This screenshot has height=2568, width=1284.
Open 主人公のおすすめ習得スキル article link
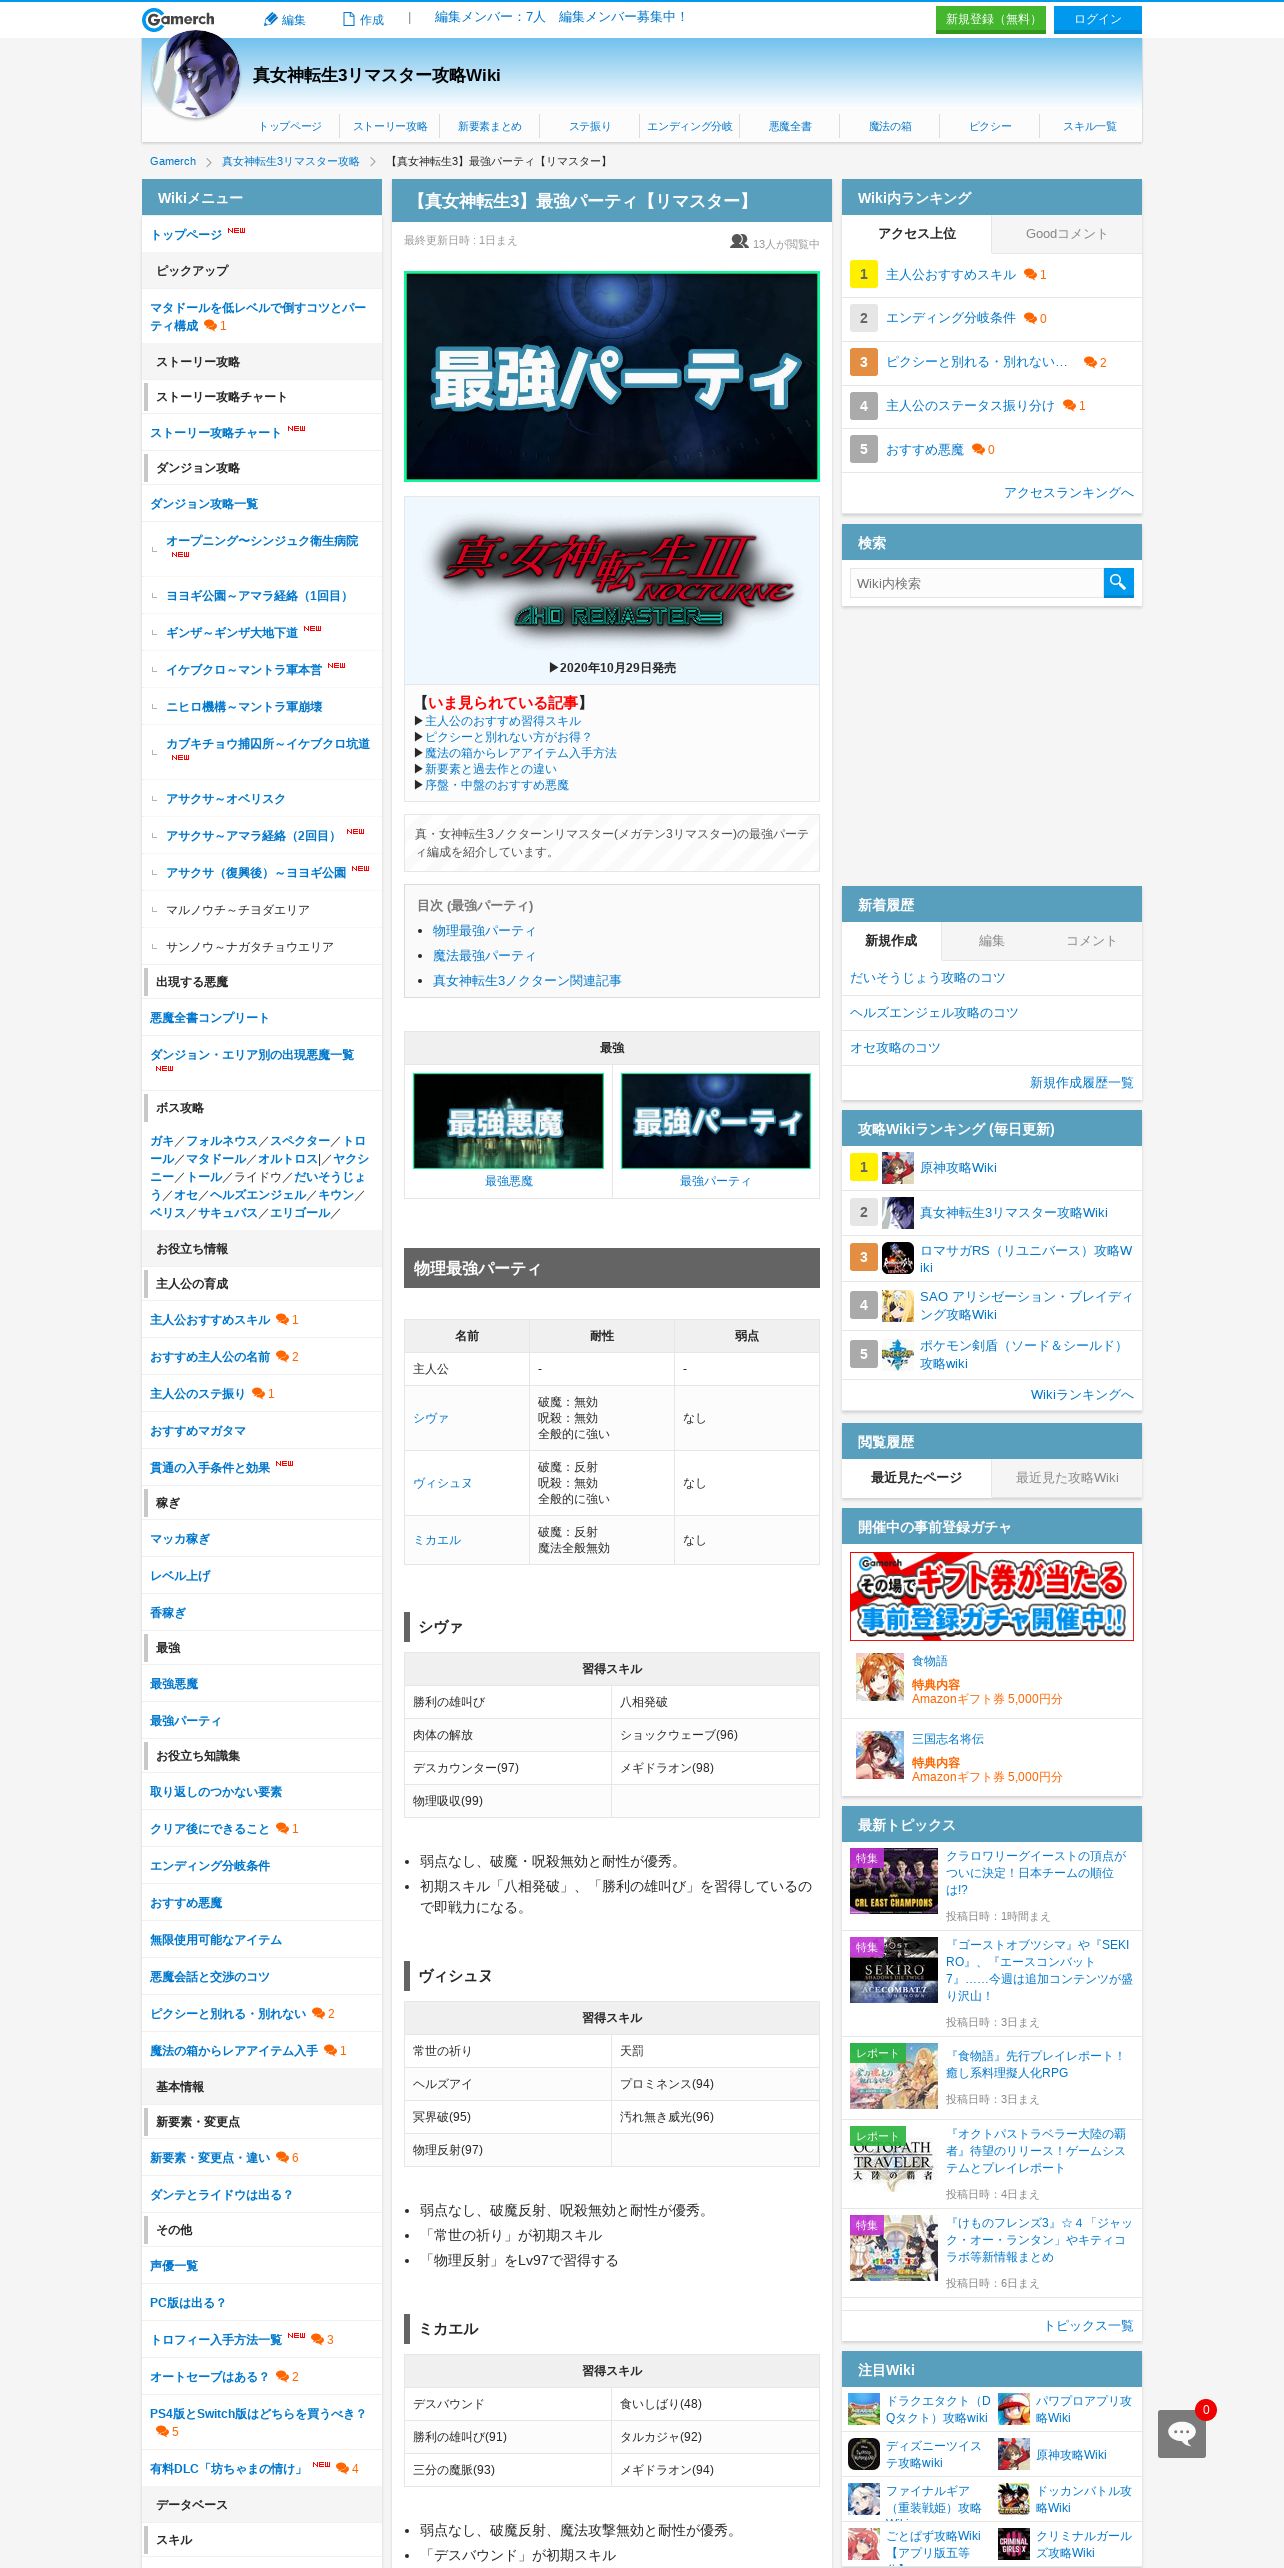[x=503, y=721]
